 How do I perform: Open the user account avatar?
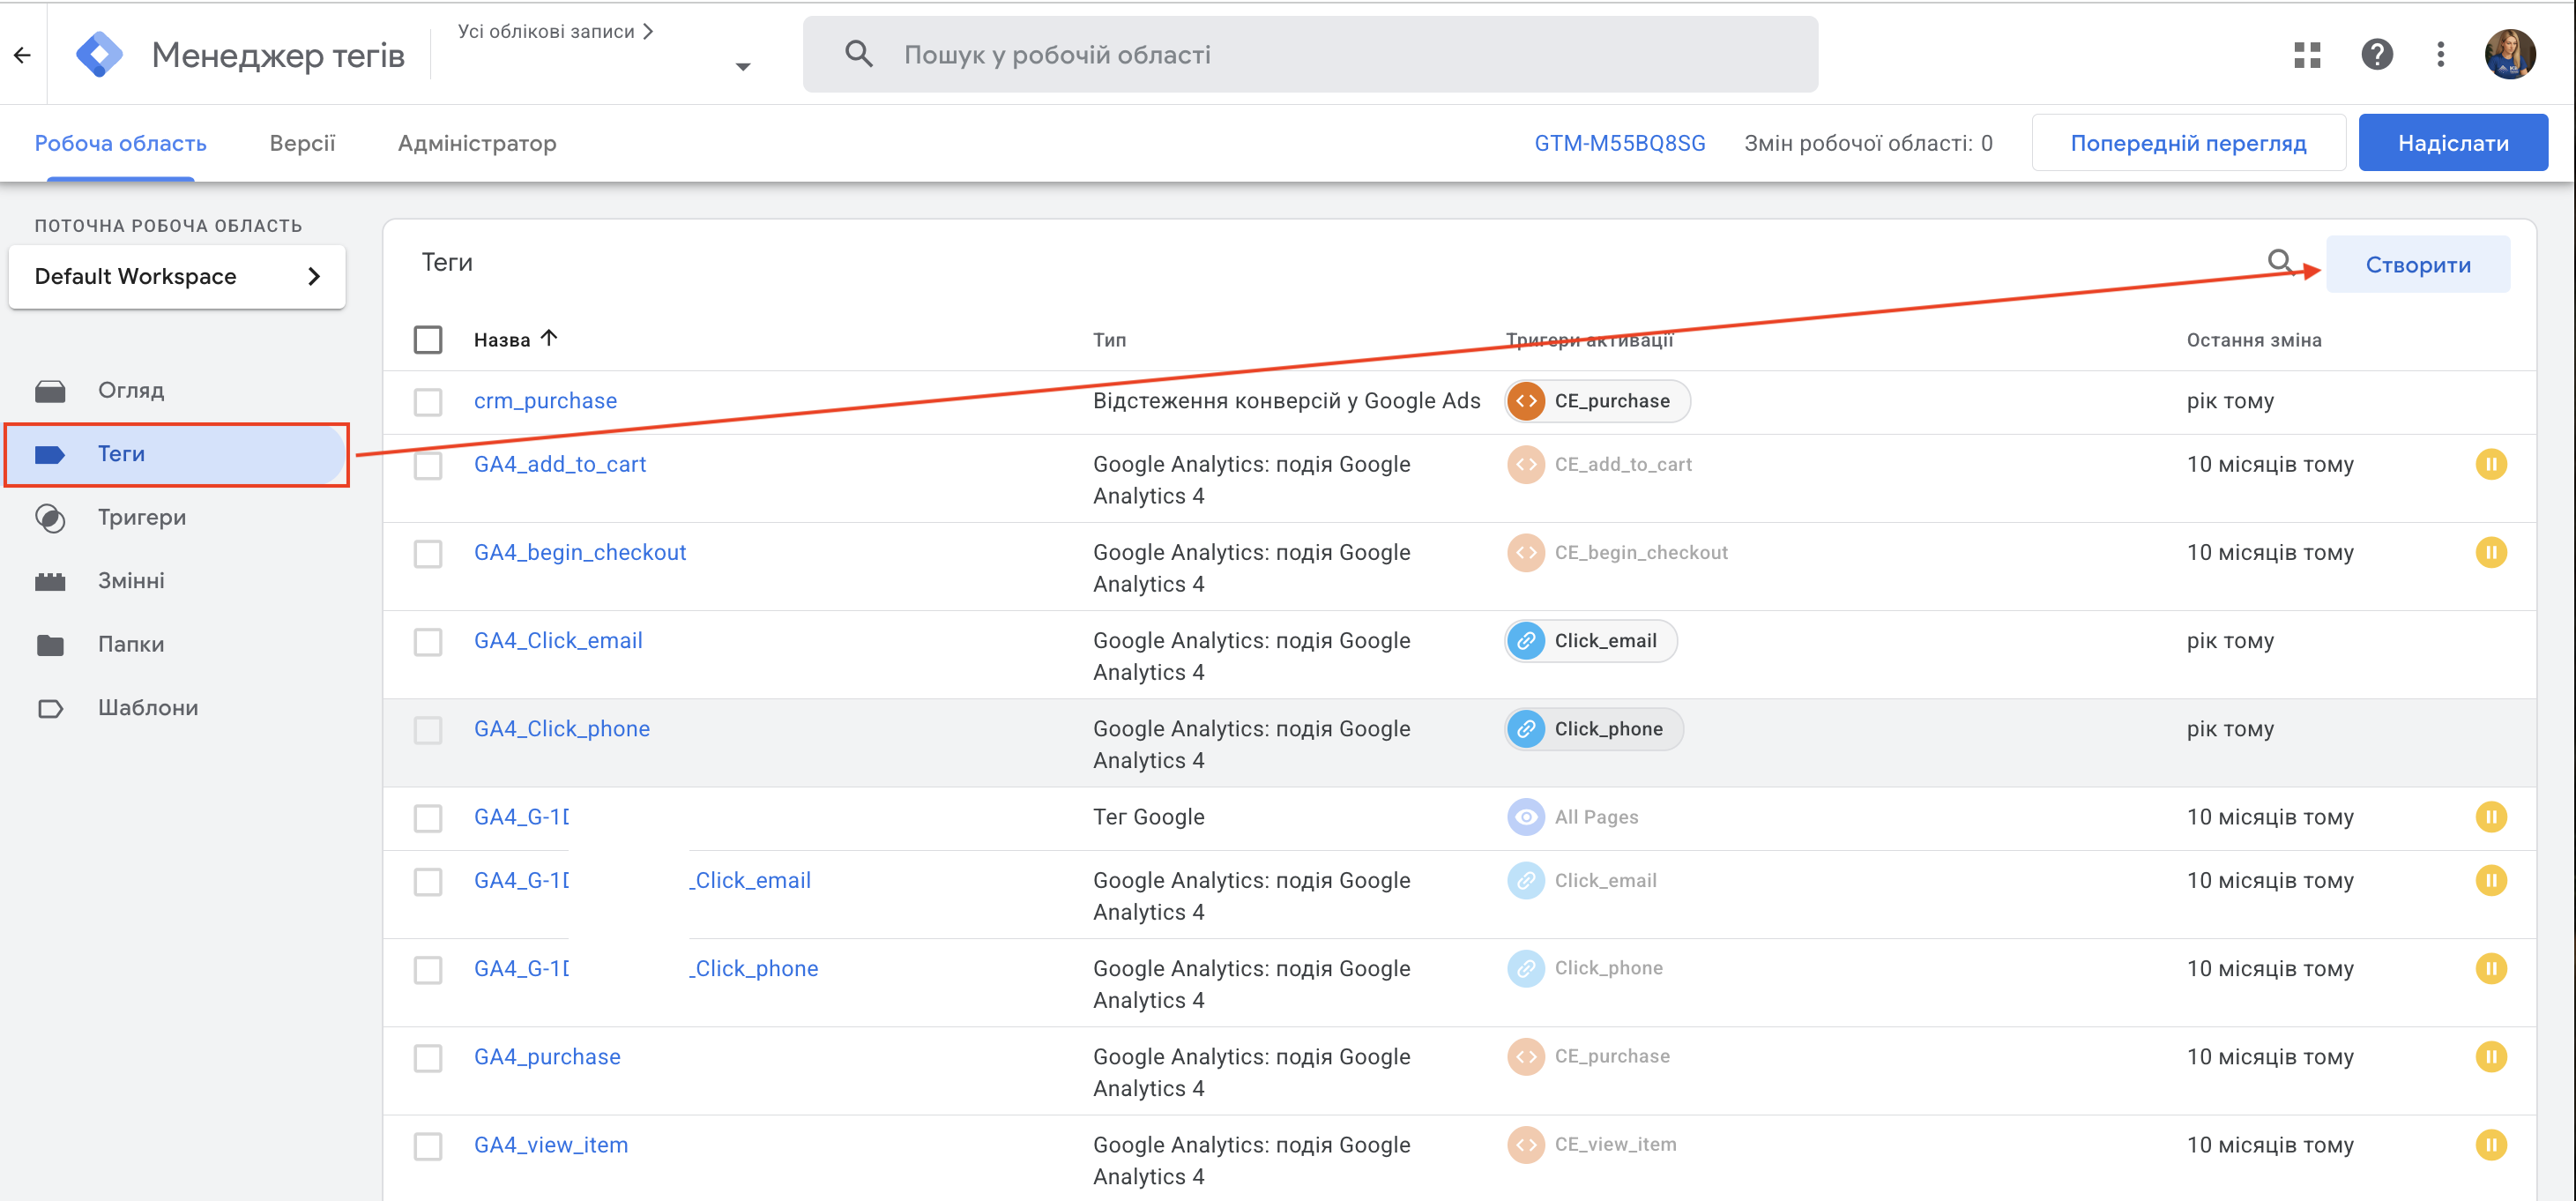click(x=2509, y=55)
